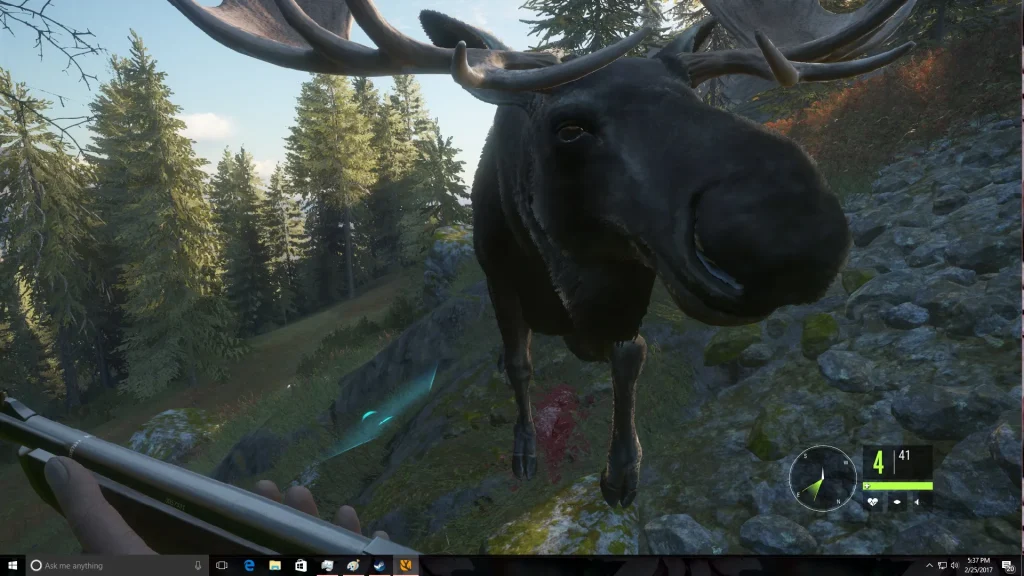
Task: Click the reserve ammo '41' in HUD
Action: [x=904, y=455]
